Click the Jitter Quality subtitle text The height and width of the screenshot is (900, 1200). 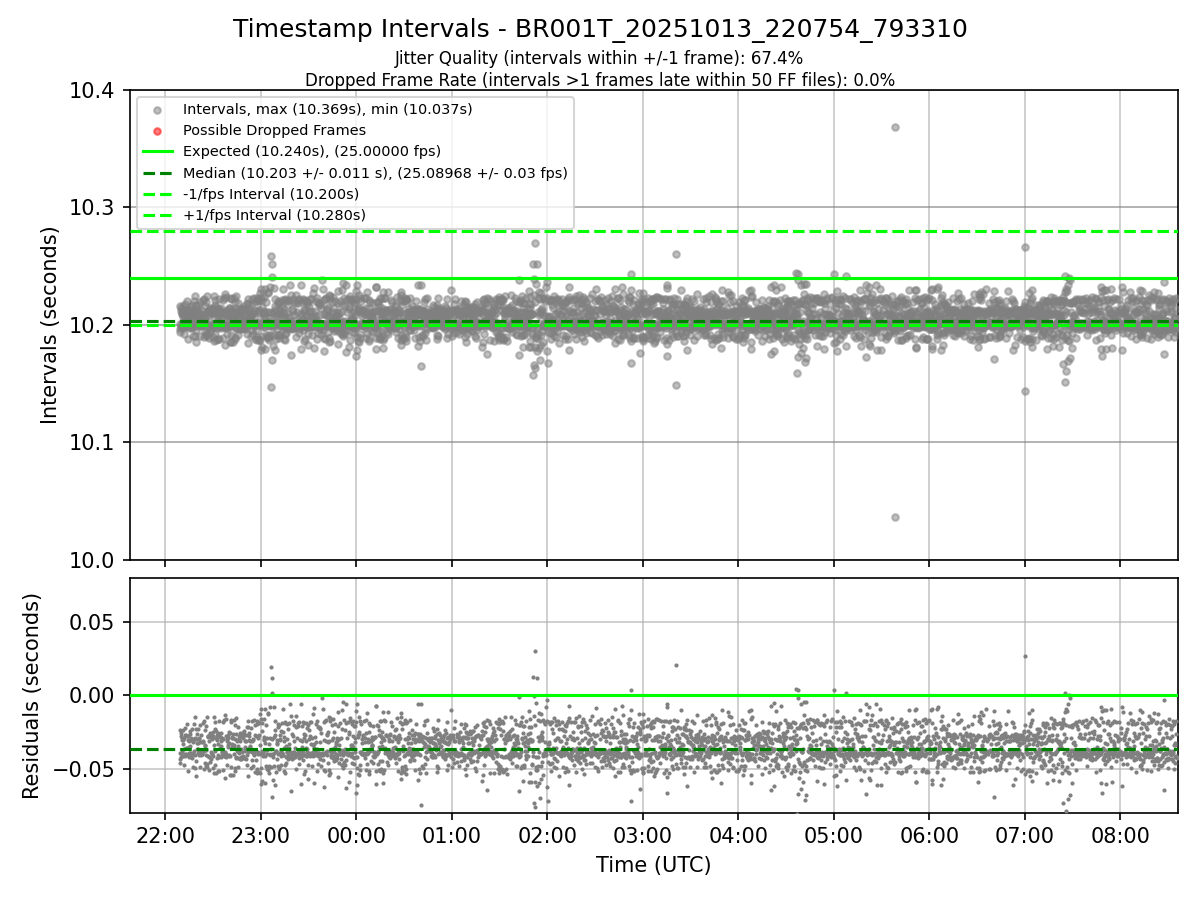coord(599,58)
